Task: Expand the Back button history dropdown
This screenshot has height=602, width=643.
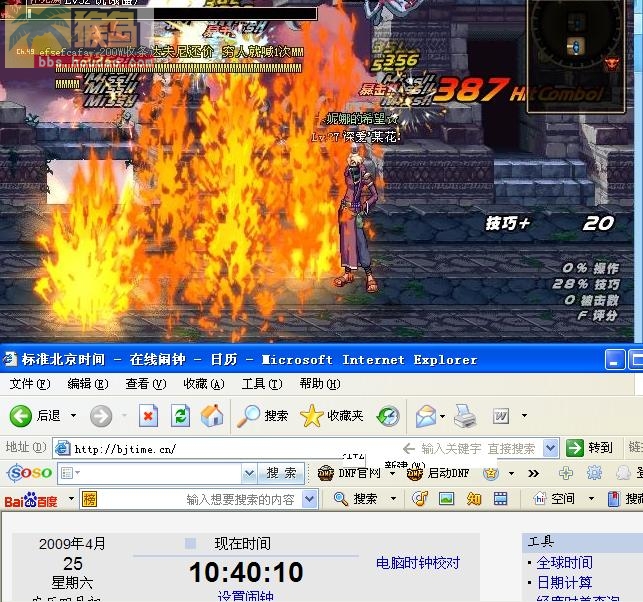Action: point(73,416)
